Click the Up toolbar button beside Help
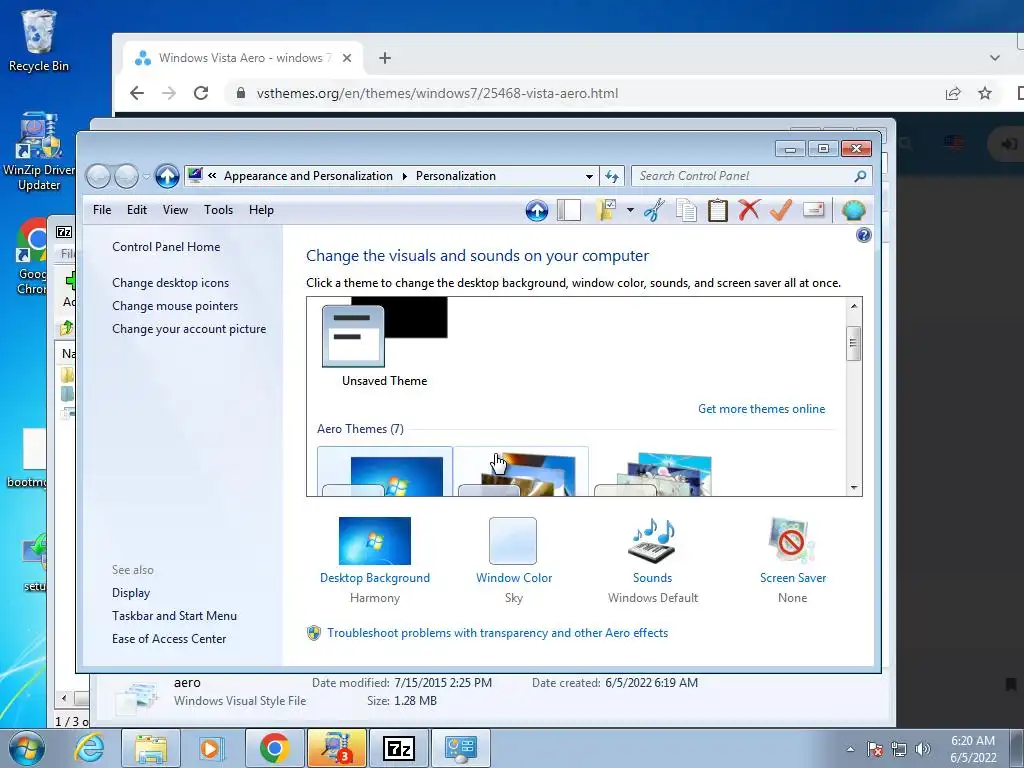Screen dimensions: 1024x768 [x=537, y=210]
